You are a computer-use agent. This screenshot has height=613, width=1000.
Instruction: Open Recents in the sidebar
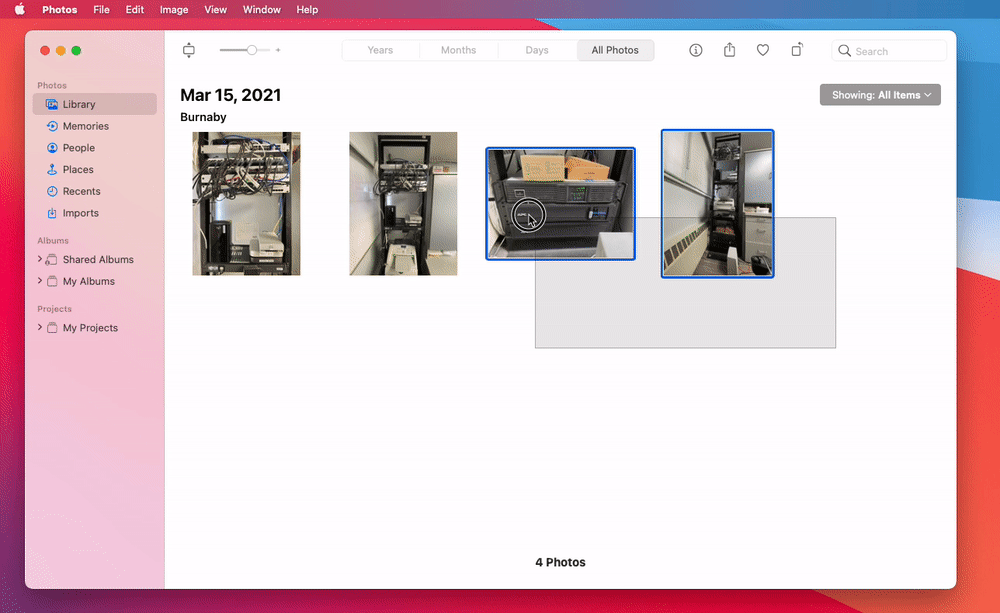[94, 191]
